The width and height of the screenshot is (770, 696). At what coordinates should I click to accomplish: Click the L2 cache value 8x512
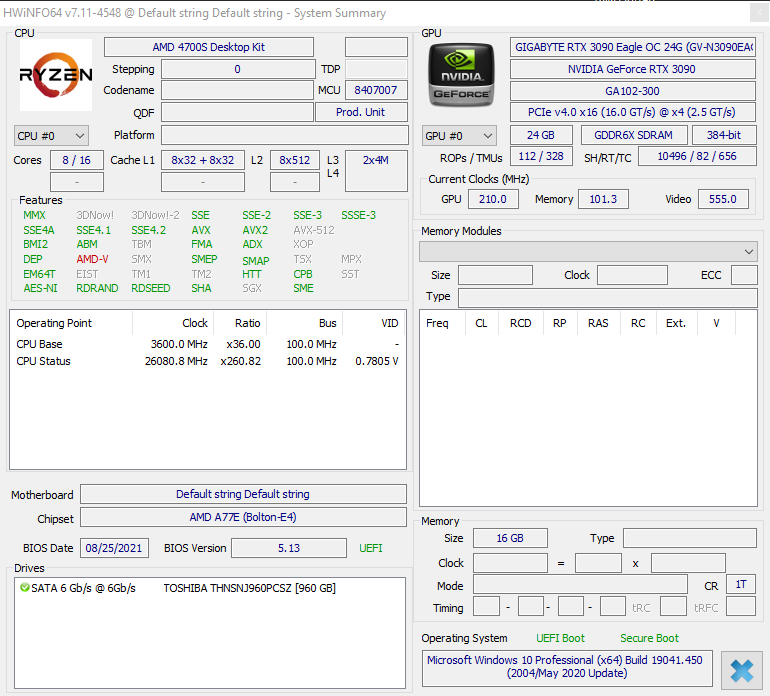click(x=295, y=160)
